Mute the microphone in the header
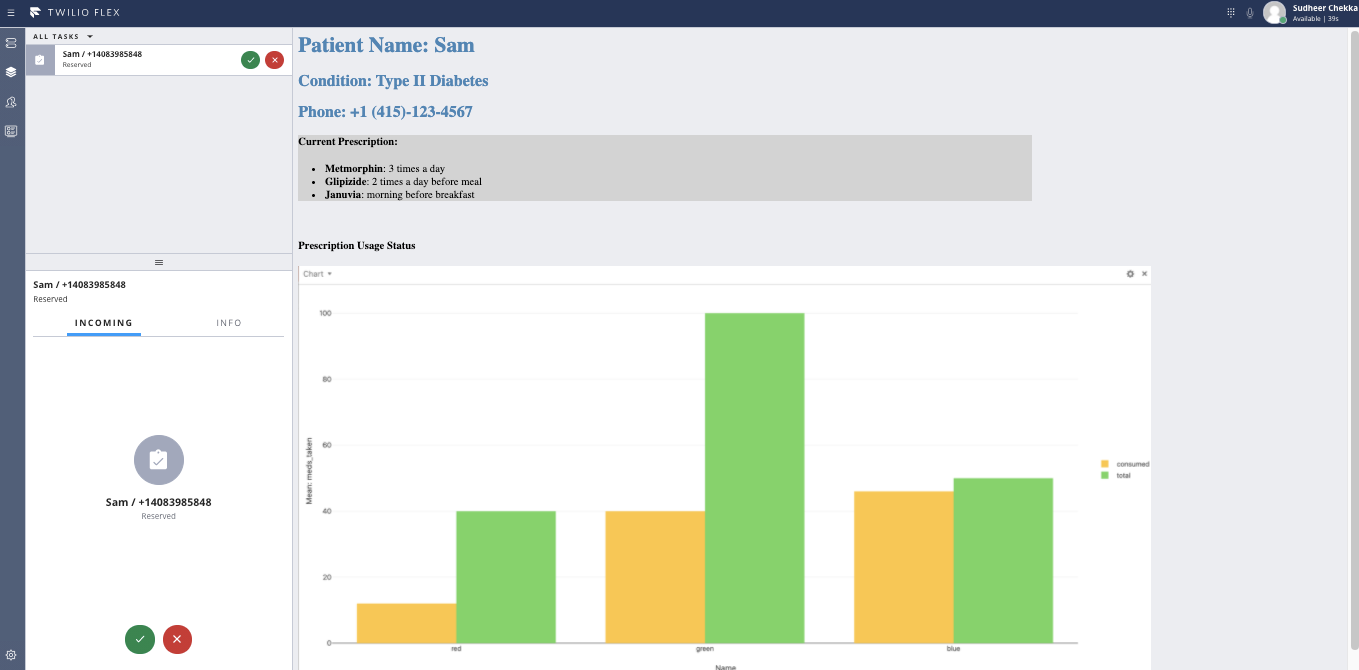 (1250, 13)
